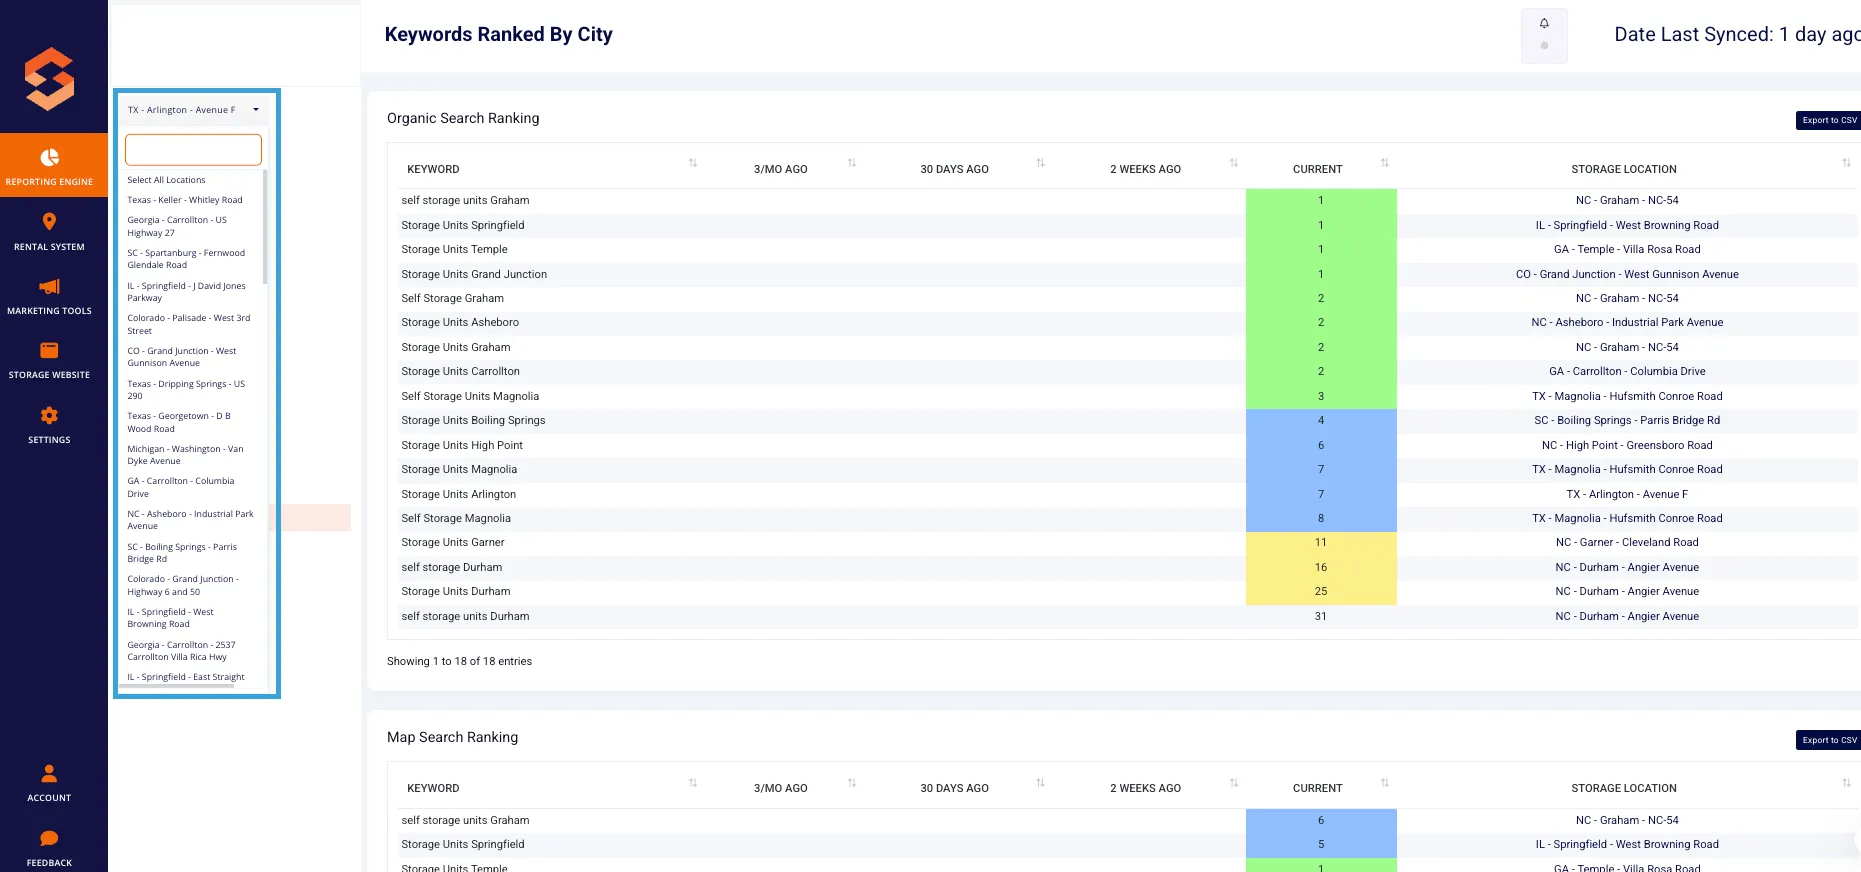Choose Select All Locations option
The width and height of the screenshot is (1861, 872).
[x=166, y=180]
